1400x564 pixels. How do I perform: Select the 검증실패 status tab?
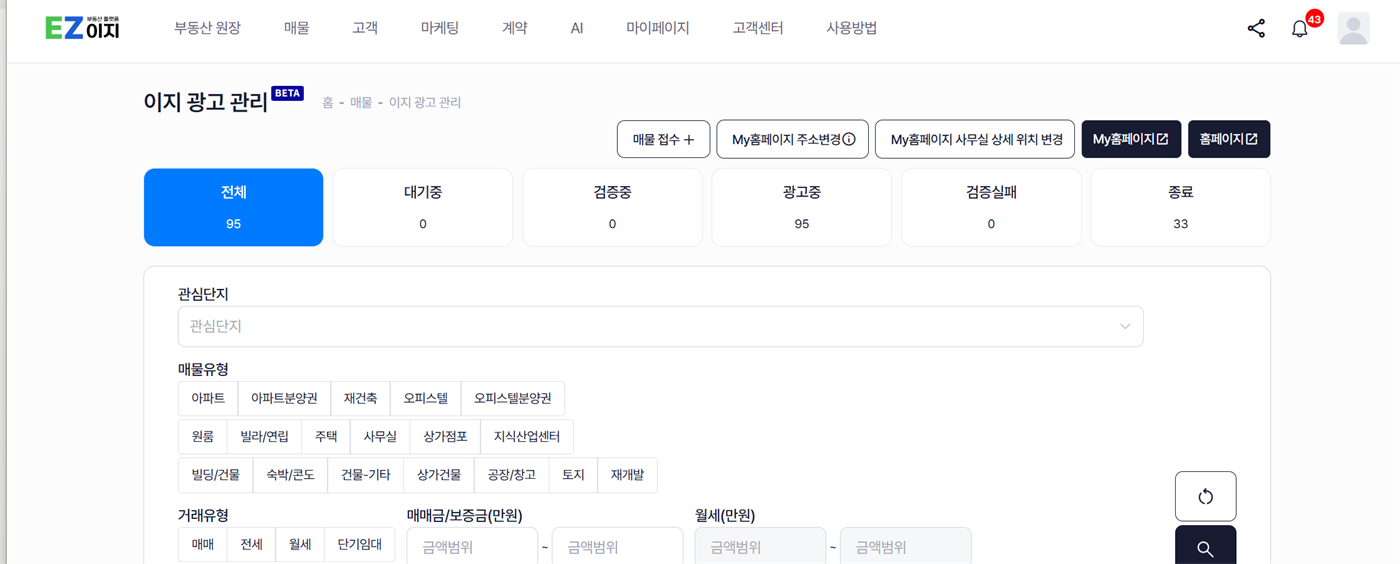click(991, 207)
